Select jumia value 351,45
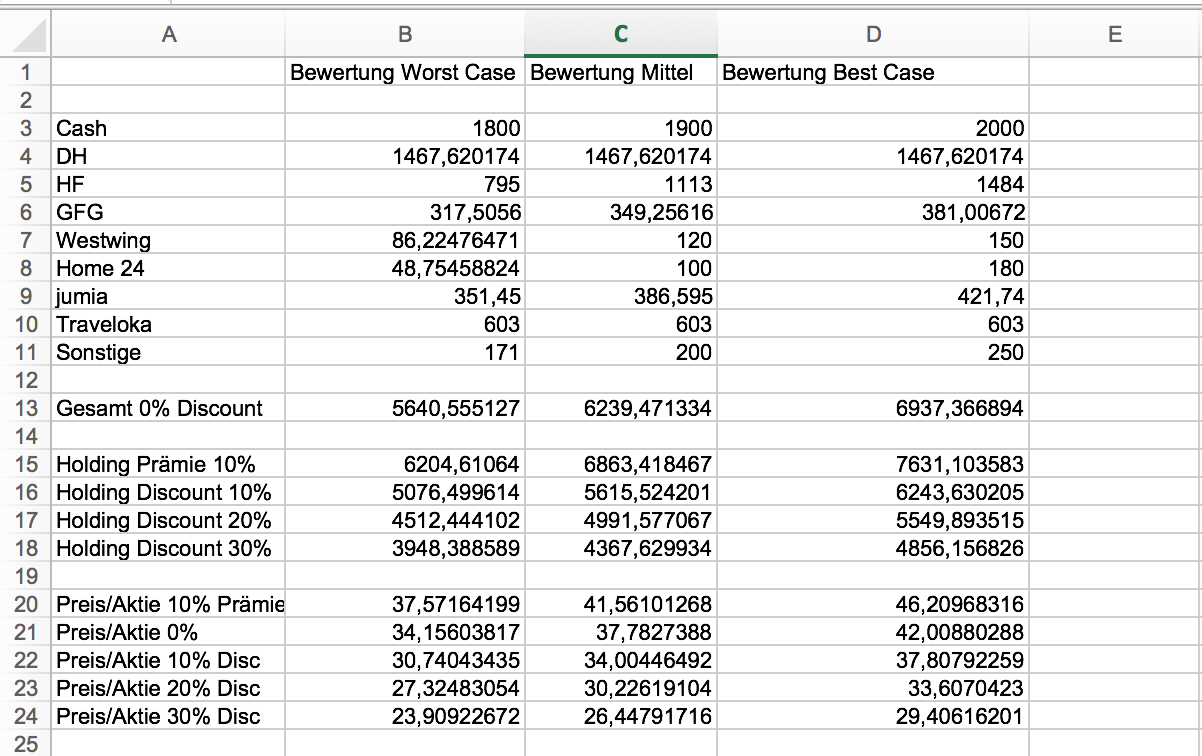The height and width of the screenshot is (756, 1202). pyautogui.click(x=405, y=296)
